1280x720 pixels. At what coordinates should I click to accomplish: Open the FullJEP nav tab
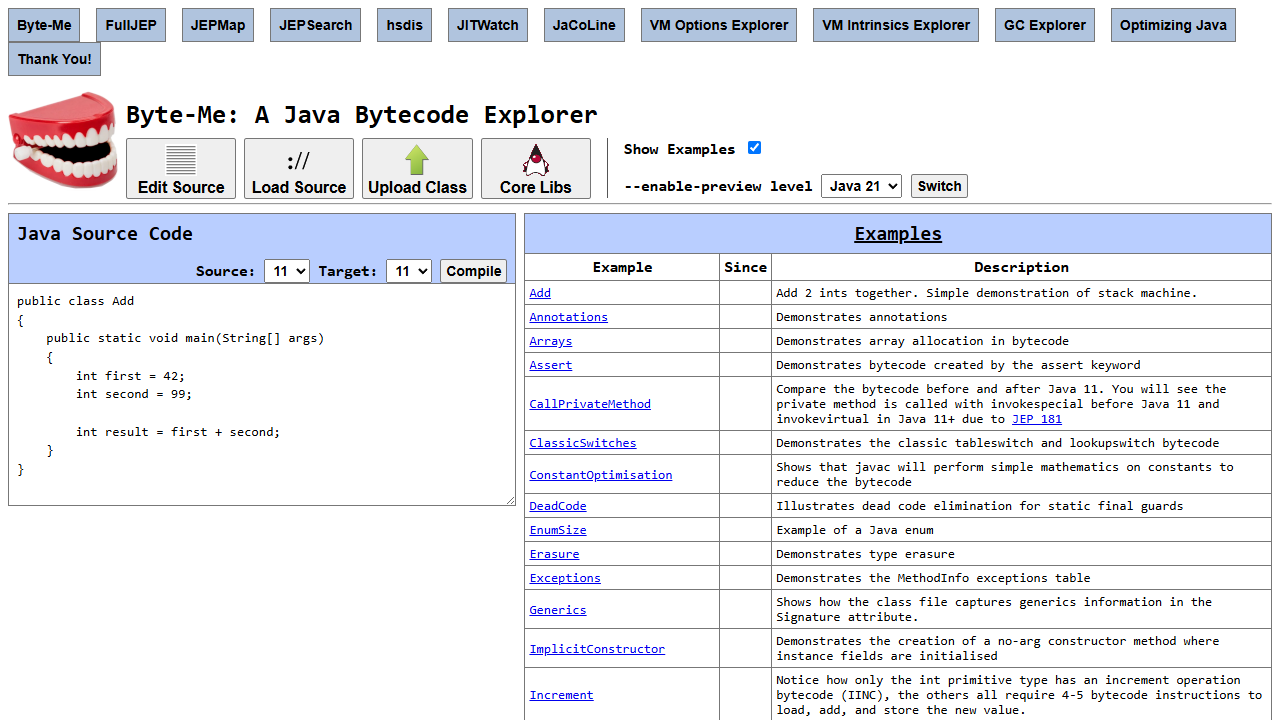point(131,25)
